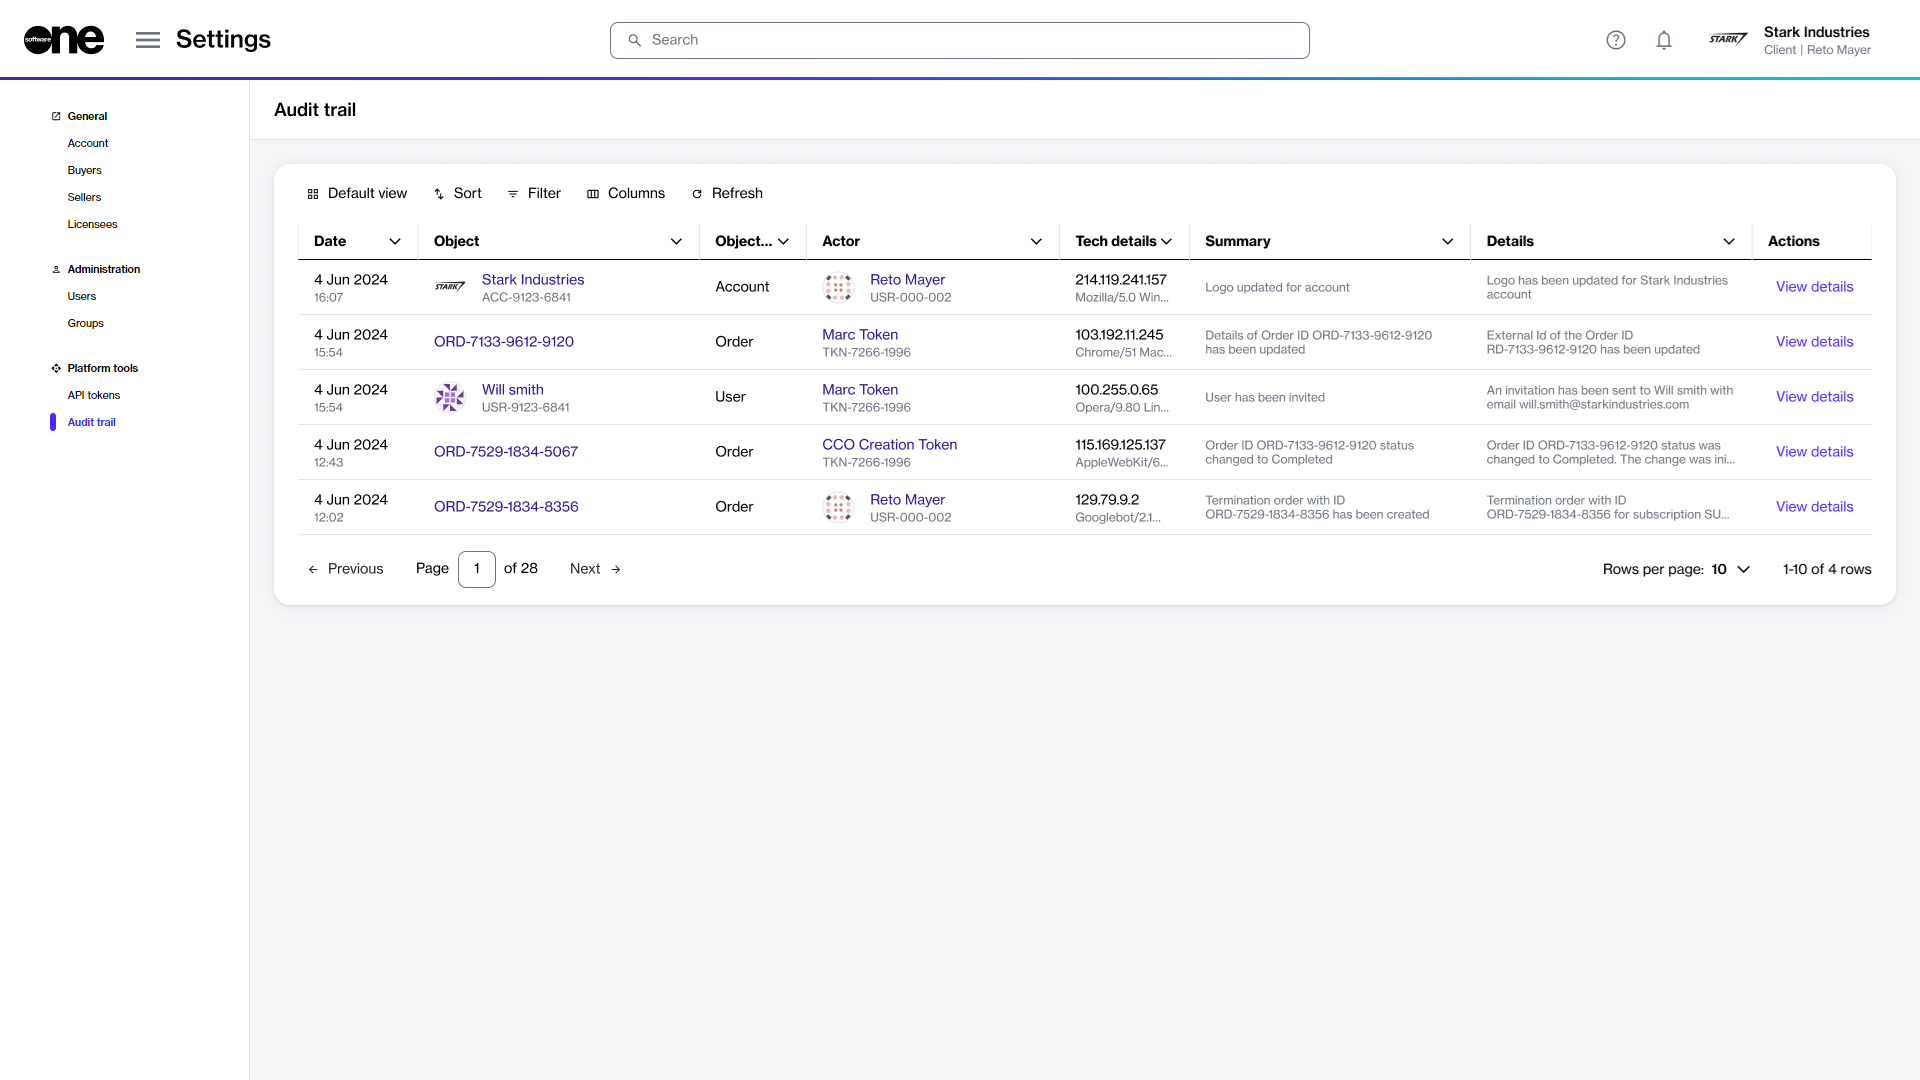
Task: Open the Filter options
Action: click(x=534, y=194)
